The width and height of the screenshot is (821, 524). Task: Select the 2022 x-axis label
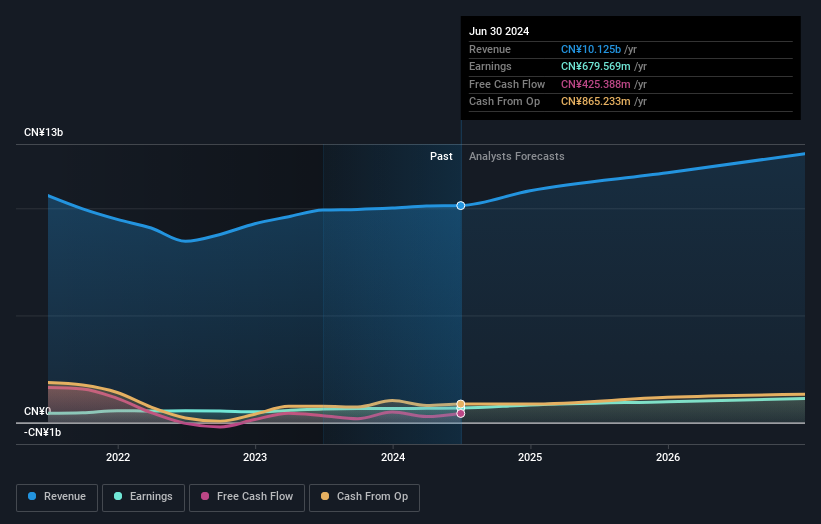[118, 457]
